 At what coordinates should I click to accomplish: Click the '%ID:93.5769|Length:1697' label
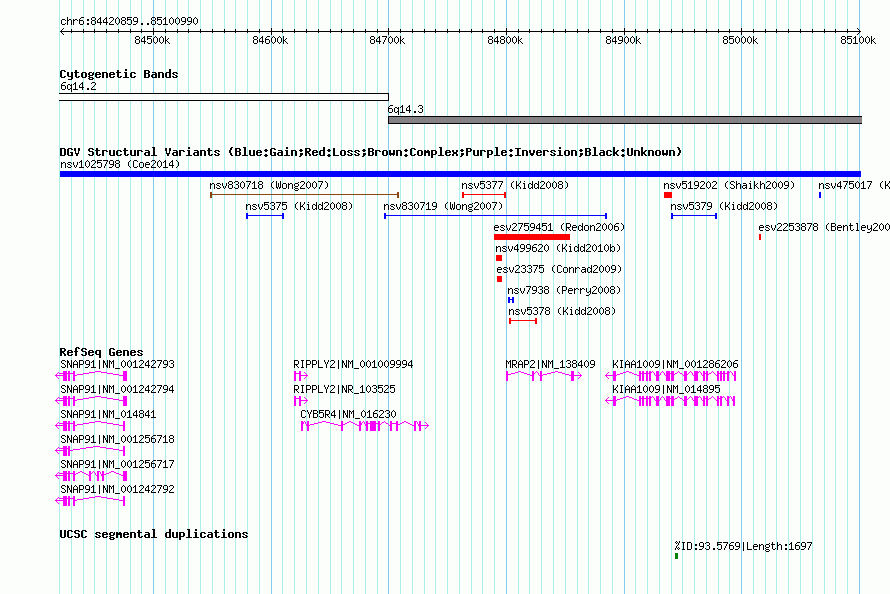pyautogui.click(x=744, y=546)
